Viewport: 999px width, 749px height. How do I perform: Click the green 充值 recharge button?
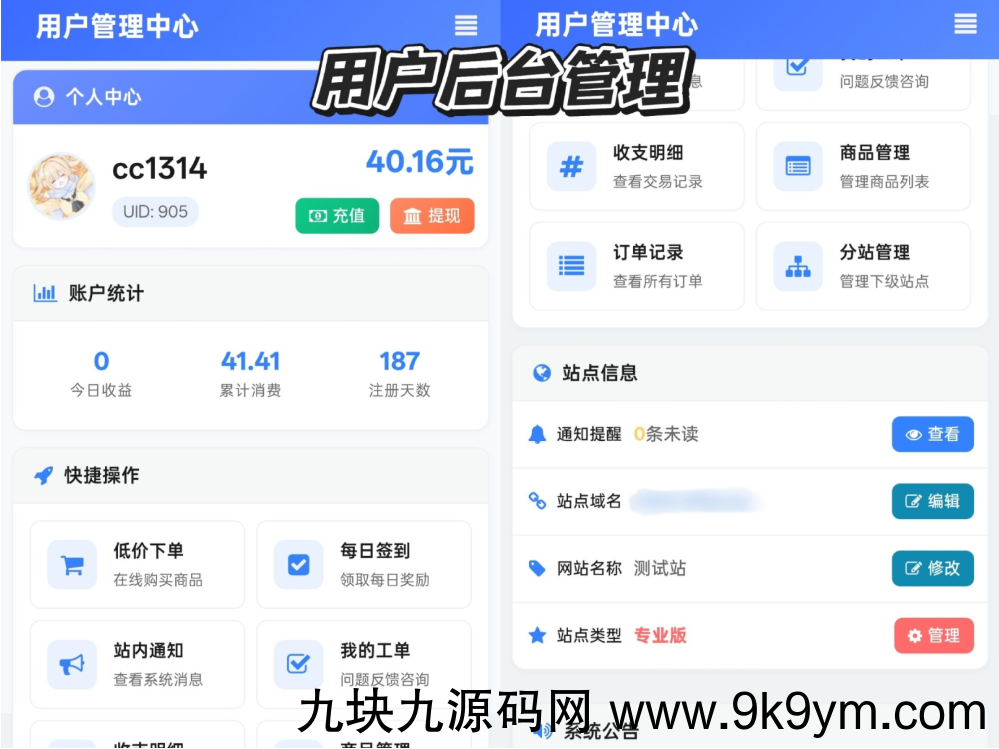click(337, 216)
